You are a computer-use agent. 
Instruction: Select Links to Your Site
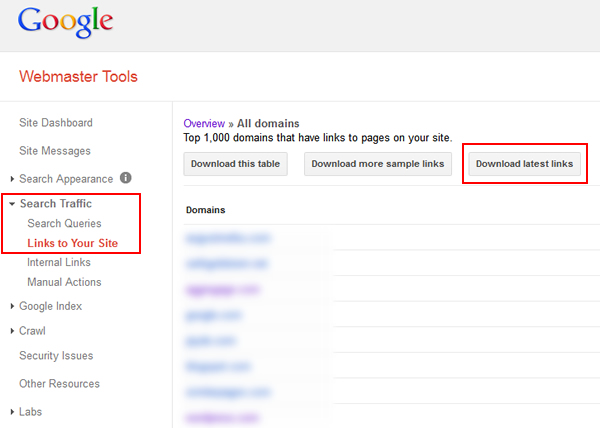[x=72, y=243]
